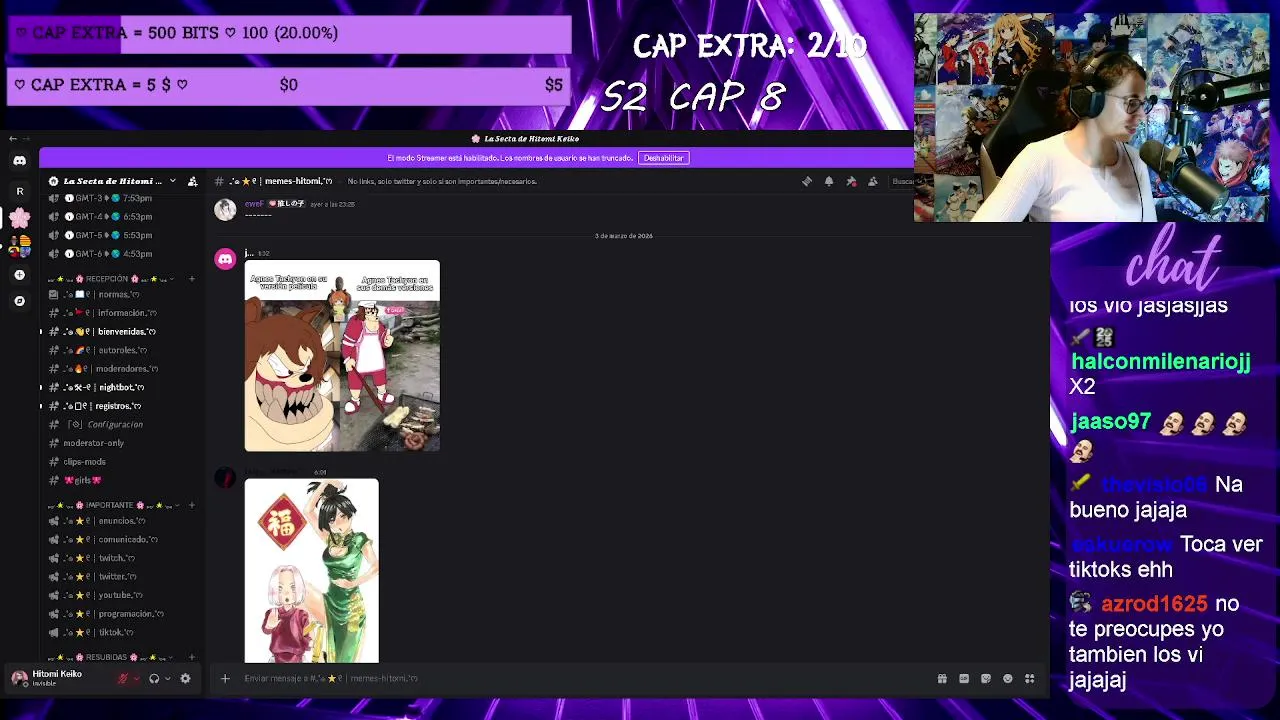Click the add a server plus icon
Screen dimensions: 1280x720
tap(19, 274)
